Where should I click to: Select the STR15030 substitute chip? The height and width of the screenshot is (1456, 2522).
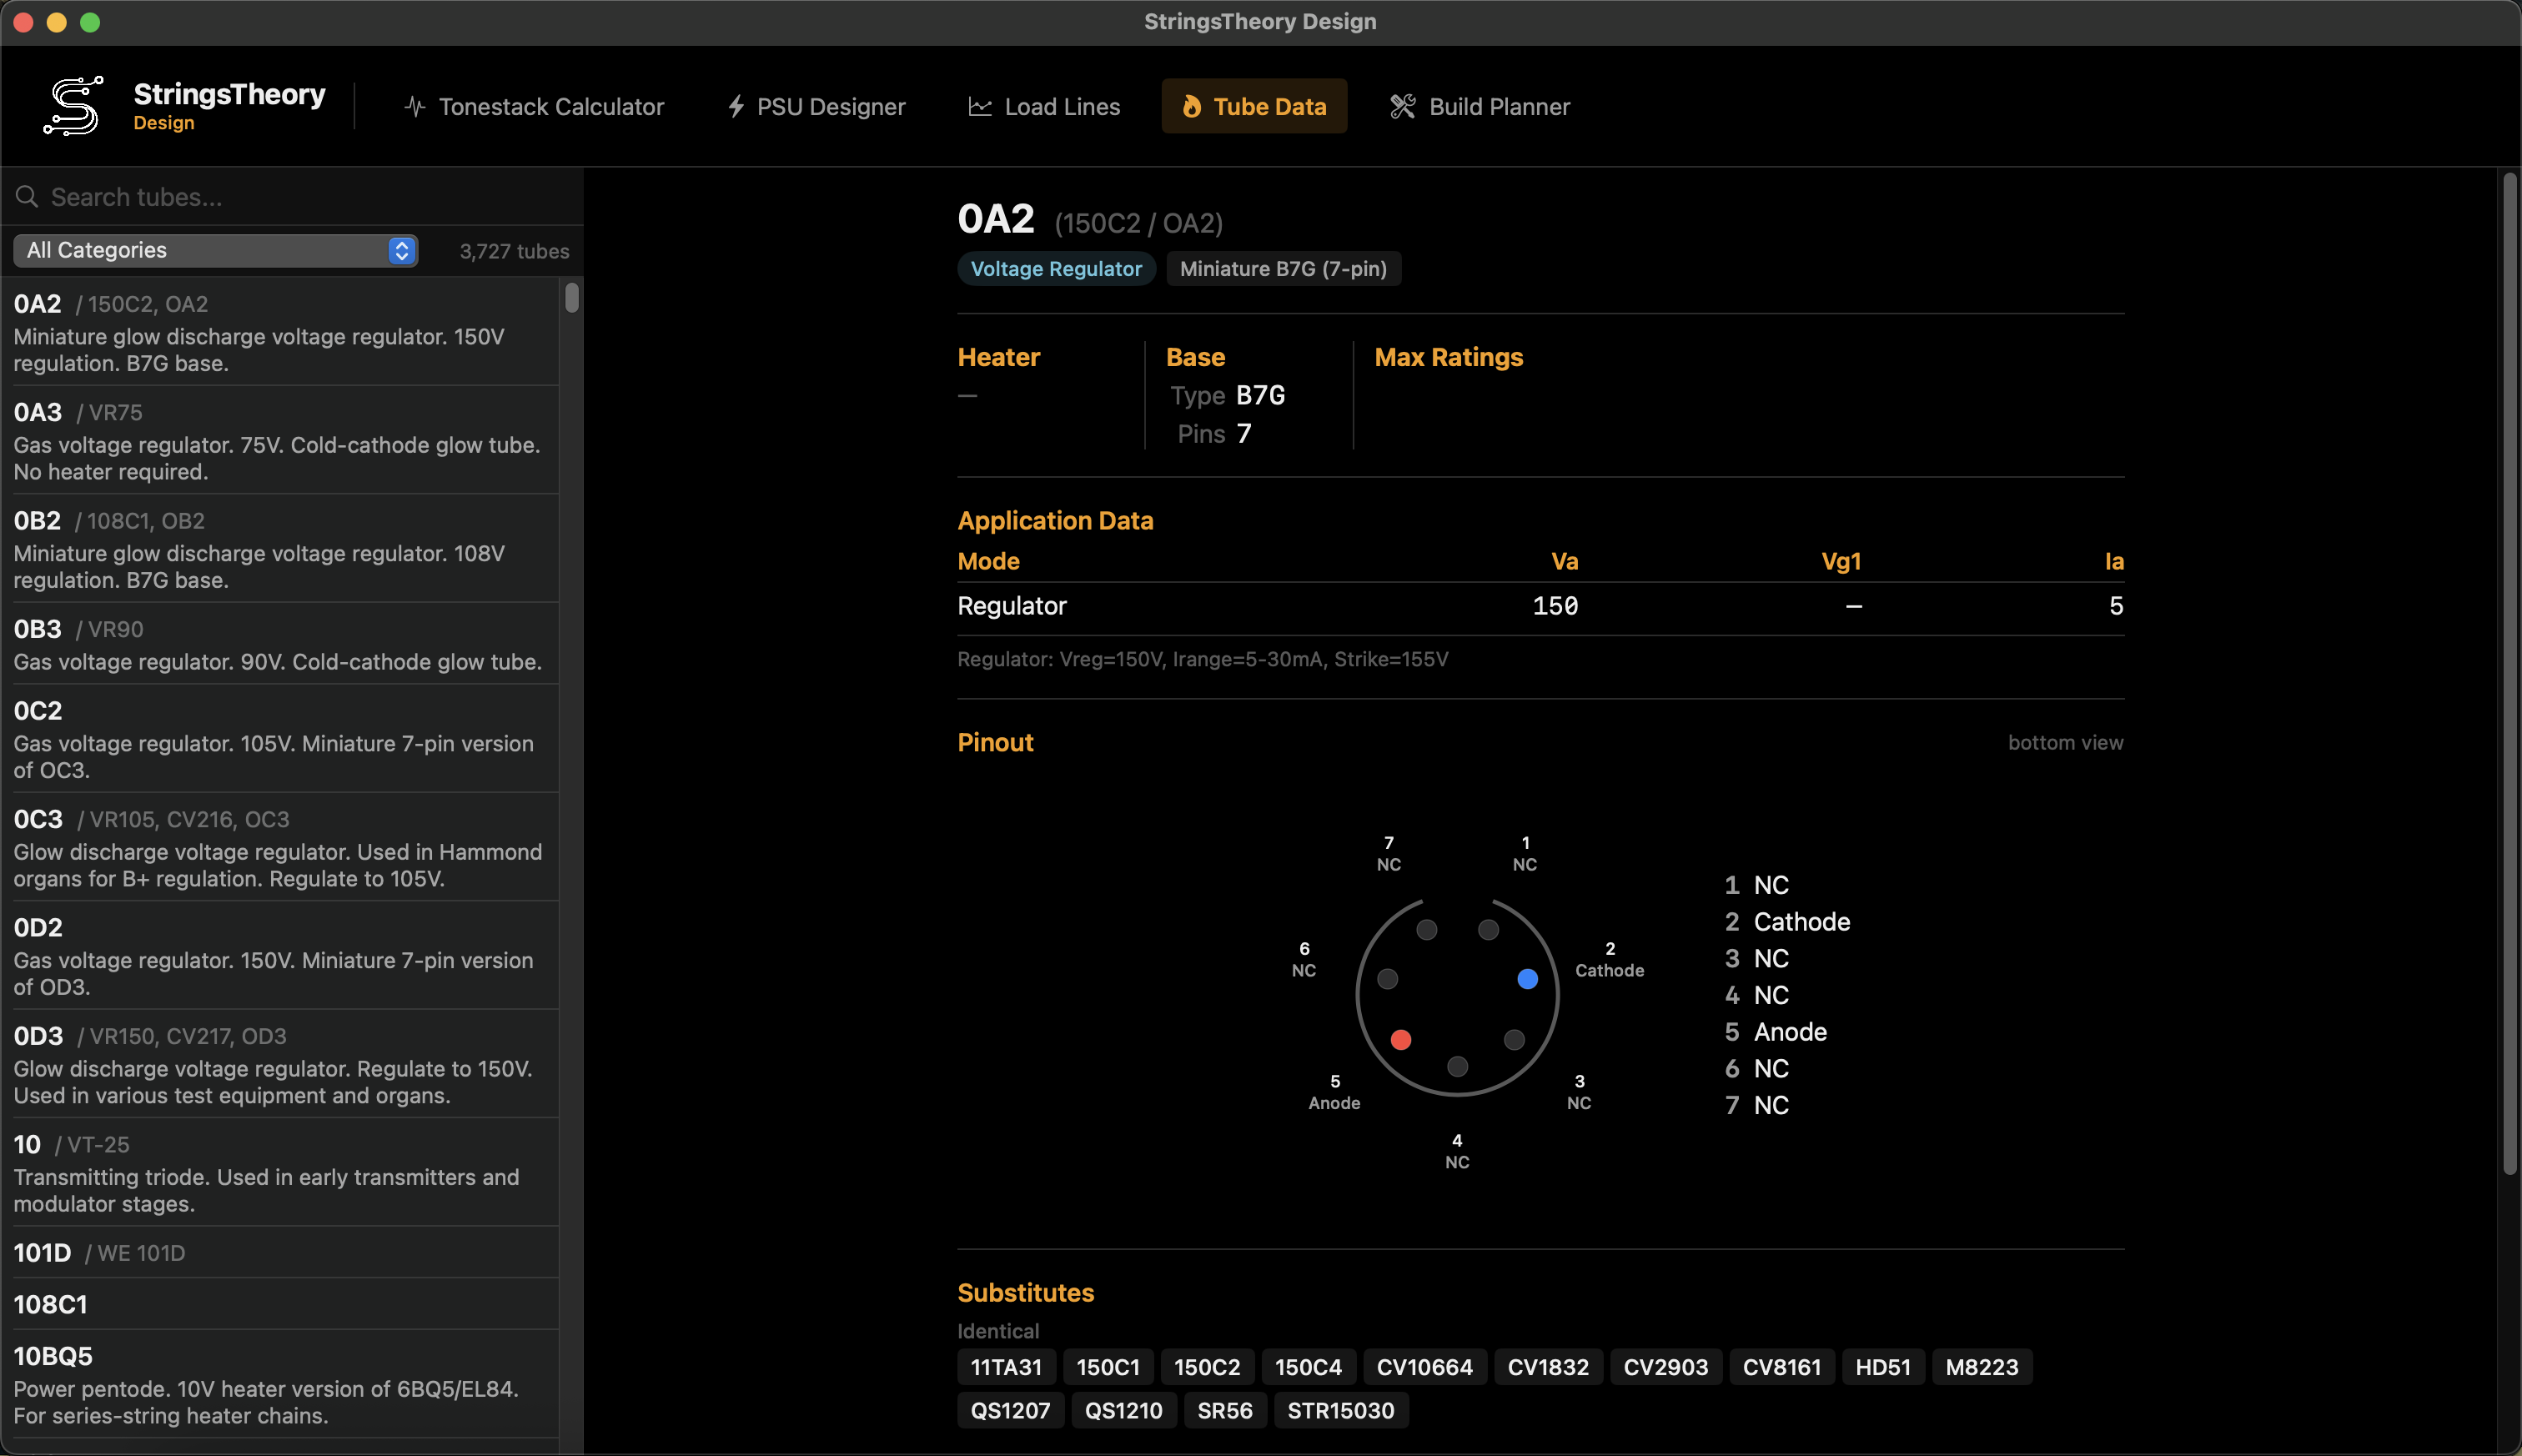1341,1410
